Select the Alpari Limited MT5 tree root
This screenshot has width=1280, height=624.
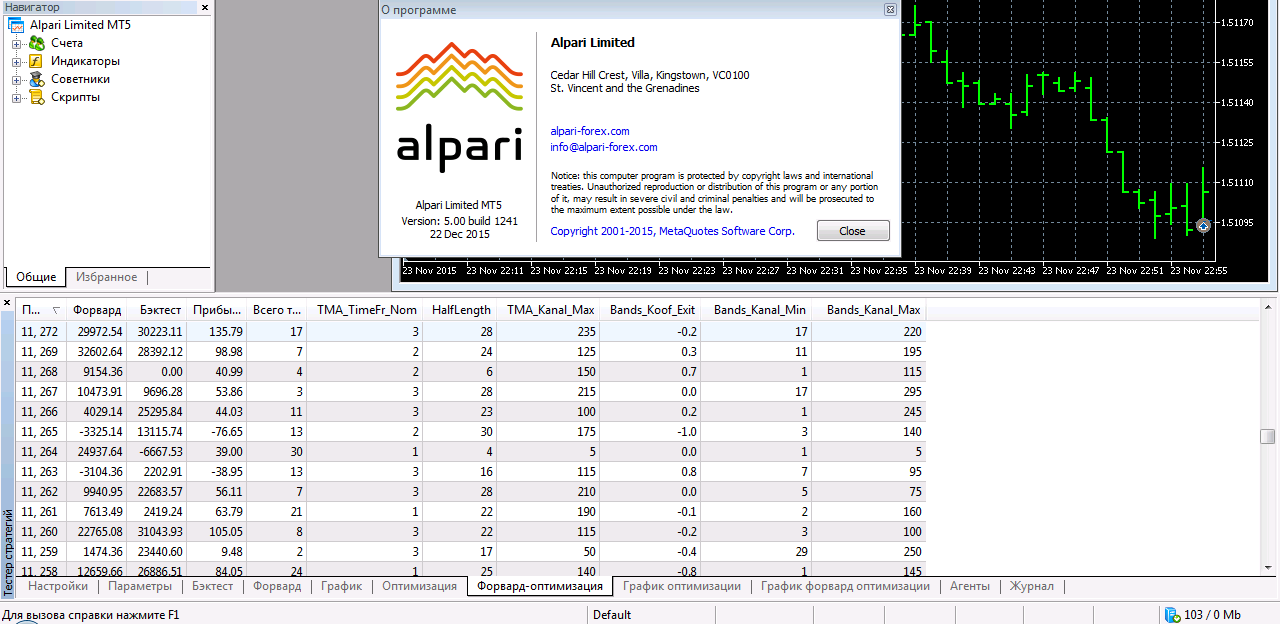[x=80, y=25]
